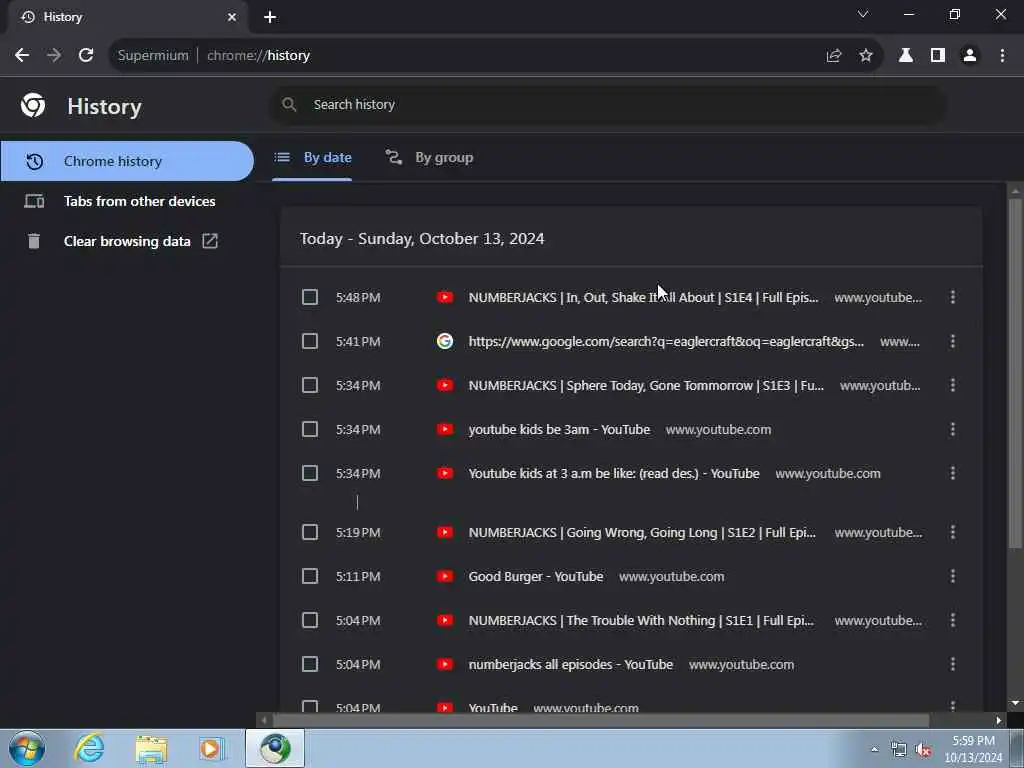
Task: Bookmark this tab with the star icon
Action: tap(866, 56)
